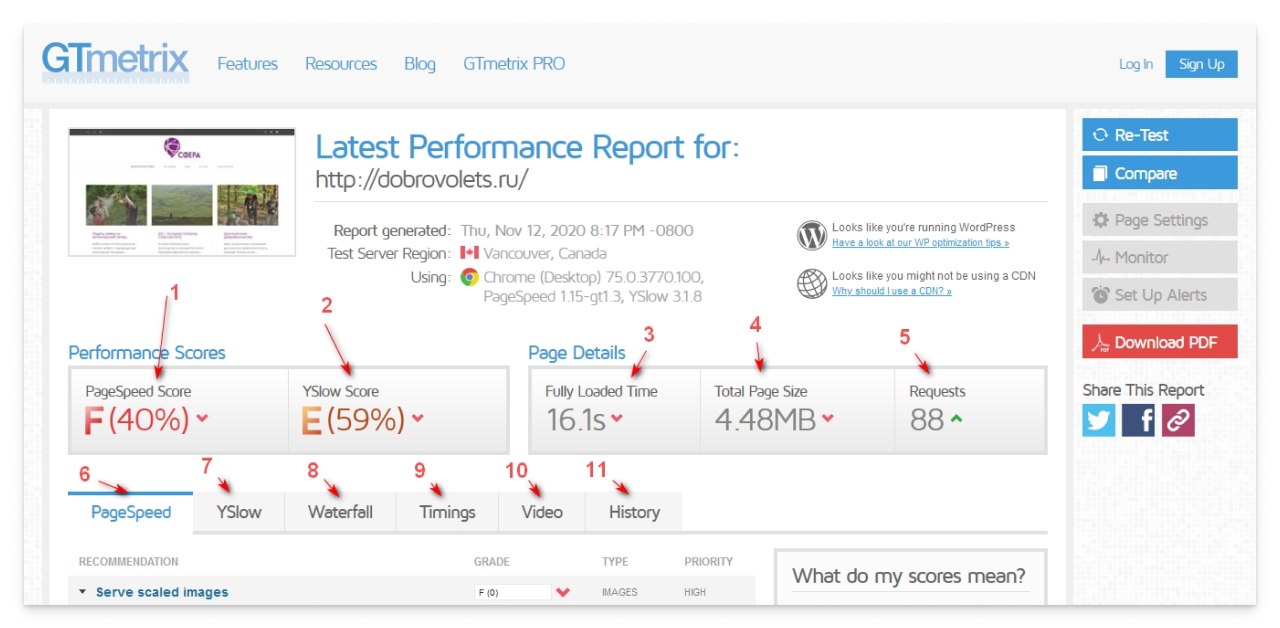Screen dimensions: 1280x628
Task: Open WP optimization tips link
Action: [920, 243]
